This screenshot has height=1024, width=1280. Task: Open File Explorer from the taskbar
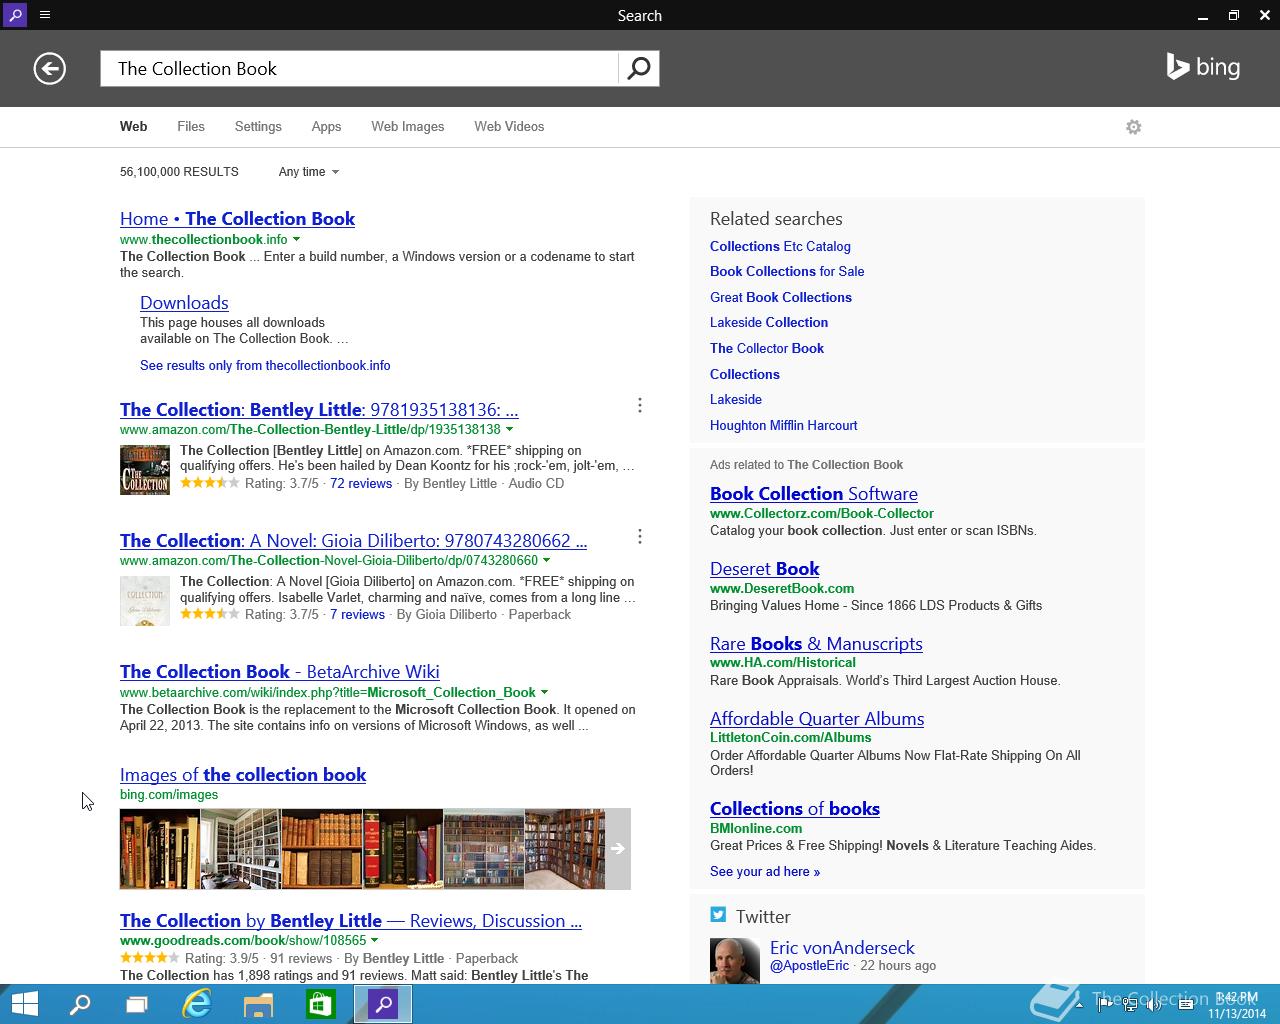[258, 1004]
